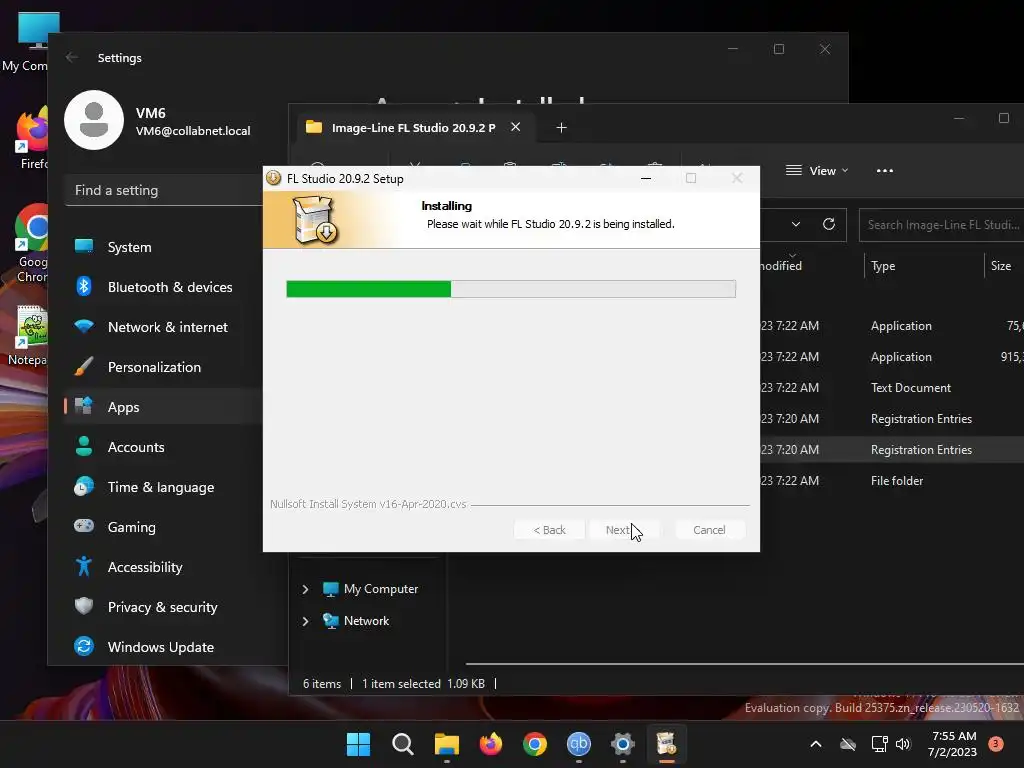Click the Time & language clock icon
The height and width of the screenshot is (768, 1024).
84,487
